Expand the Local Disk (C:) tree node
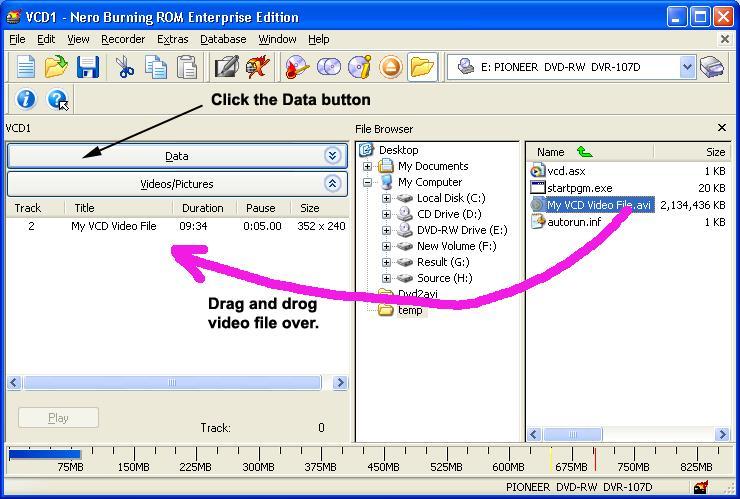The height and width of the screenshot is (499, 740). (386, 198)
